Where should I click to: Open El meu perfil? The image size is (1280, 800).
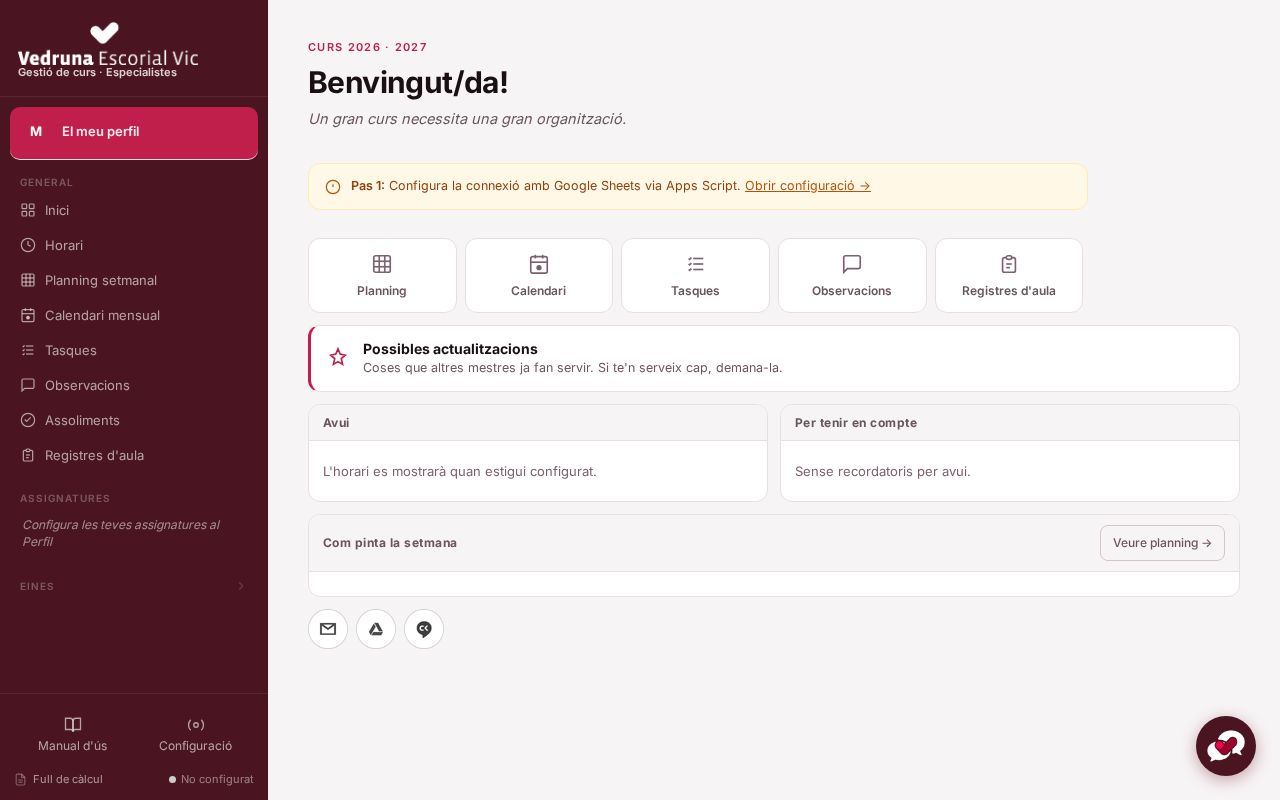click(134, 133)
